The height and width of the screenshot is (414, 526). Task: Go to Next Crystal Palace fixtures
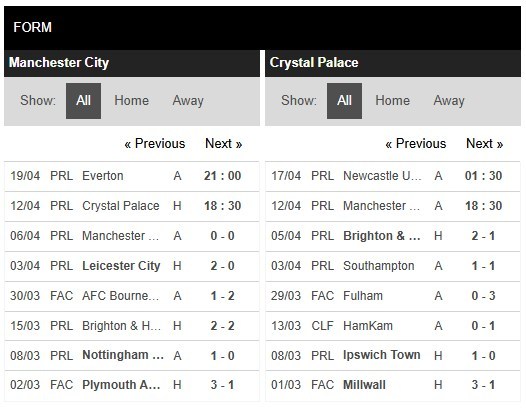click(484, 144)
